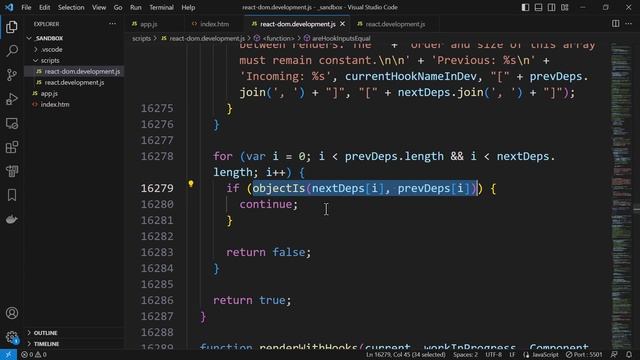The height and width of the screenshot is (360, 640).
Task: Open app.js from Explorer tree
Action: [74, 93]
